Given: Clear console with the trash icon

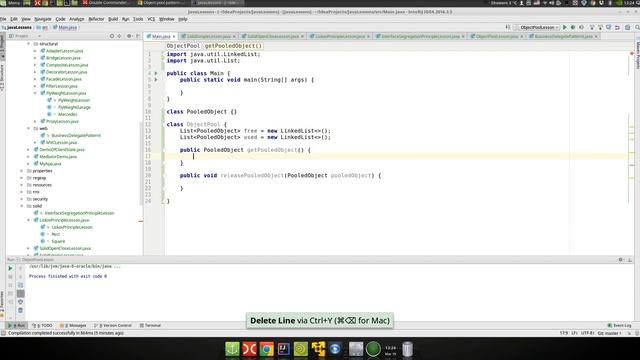Looking at the screenshot, I should pos(20,311).
